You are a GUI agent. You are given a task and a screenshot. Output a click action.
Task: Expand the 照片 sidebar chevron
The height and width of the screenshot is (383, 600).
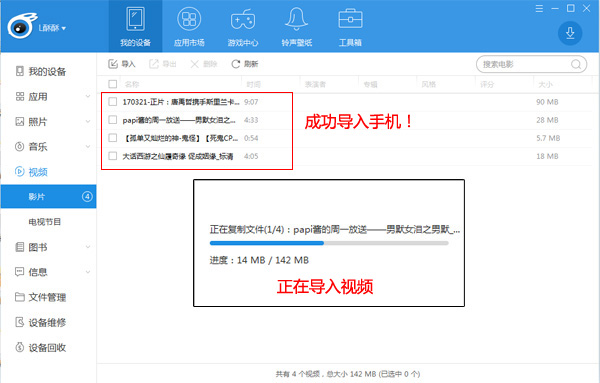(88, 122)
